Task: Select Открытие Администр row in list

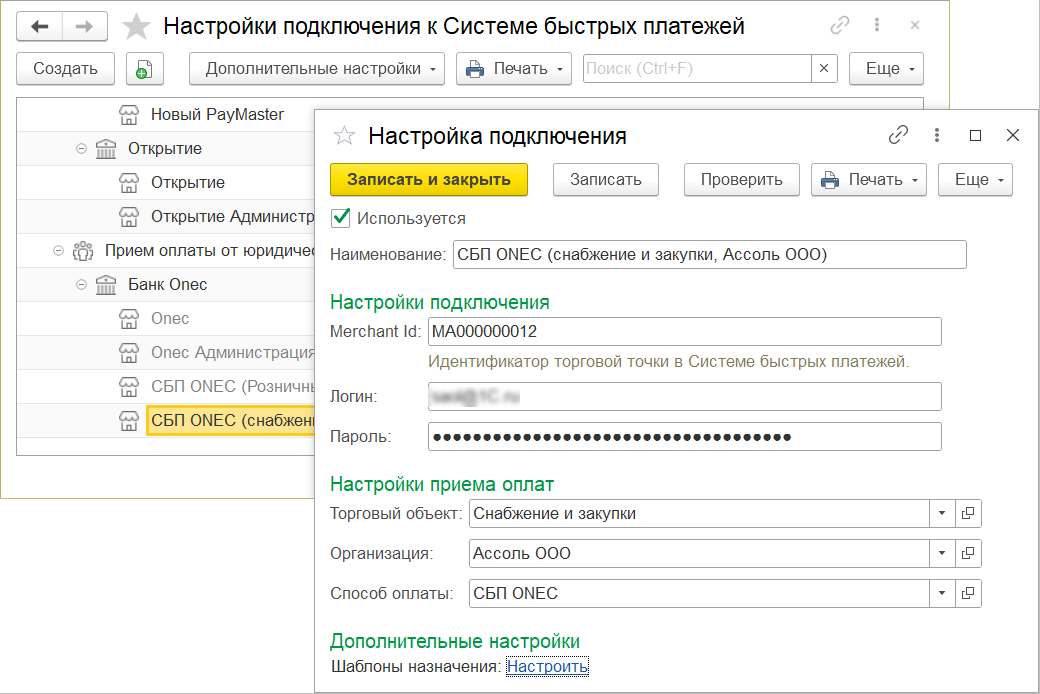Action: pyautogui.click(x=166, y=216)
